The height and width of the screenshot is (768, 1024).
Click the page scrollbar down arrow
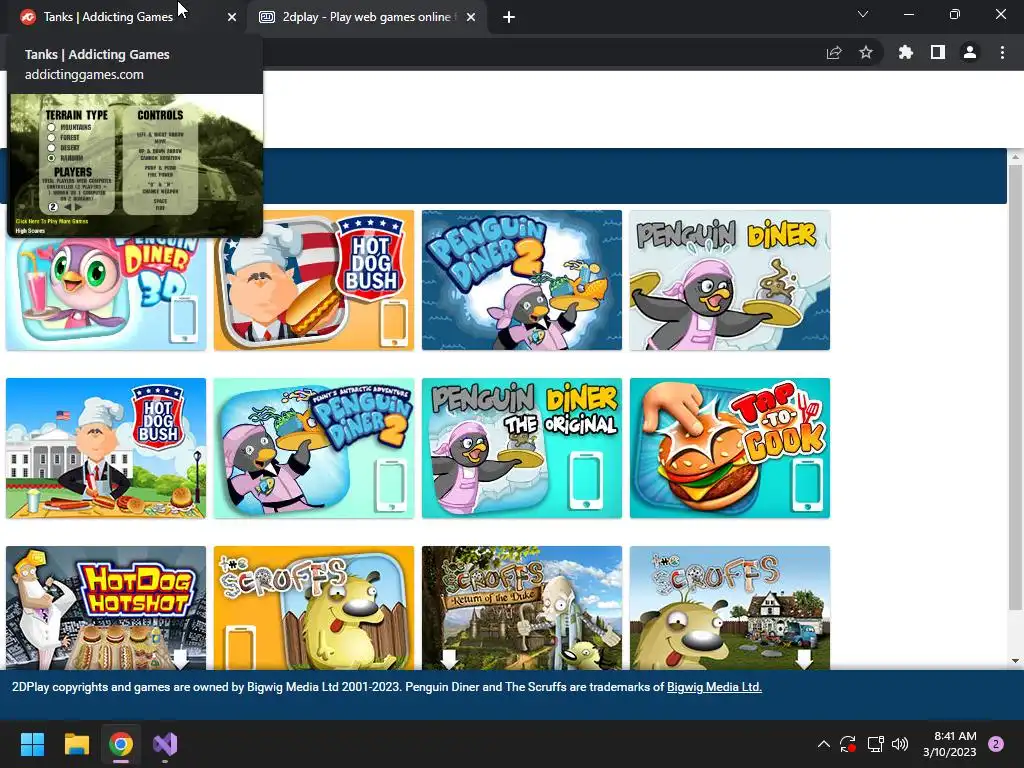click(x=1016, y=661)
